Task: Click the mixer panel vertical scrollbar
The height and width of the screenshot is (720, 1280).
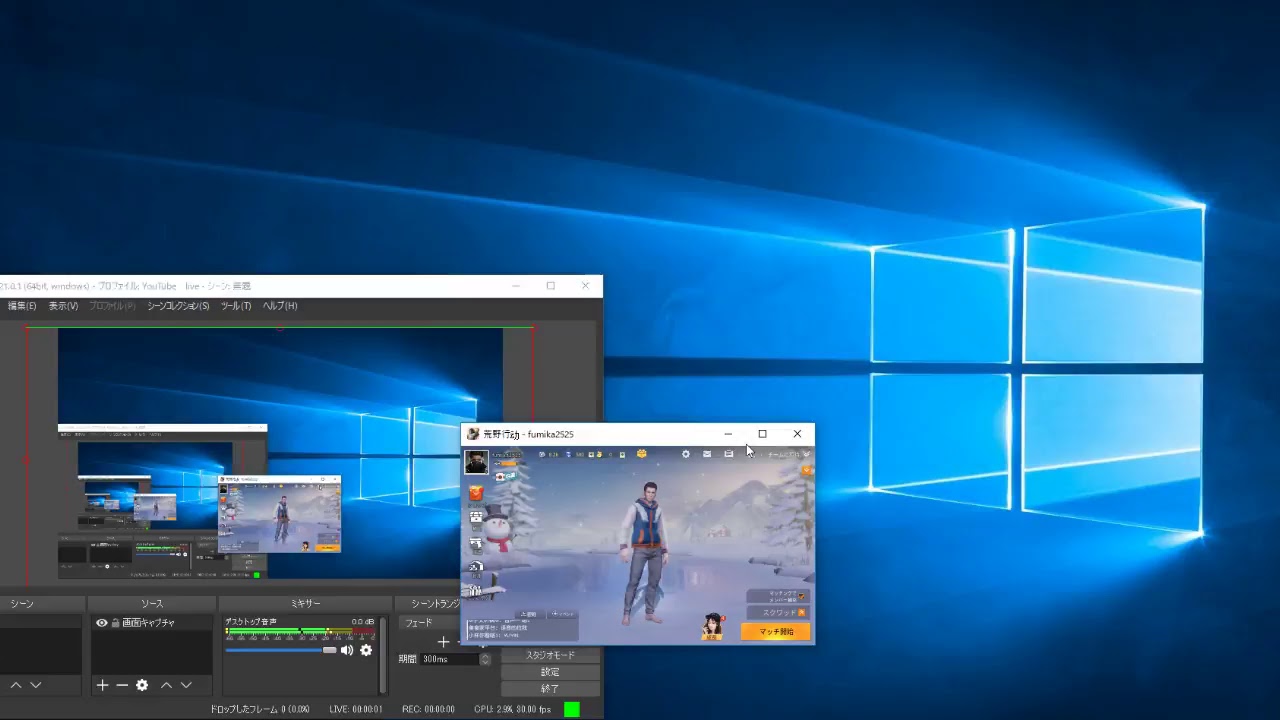Action: pos(382,654)
